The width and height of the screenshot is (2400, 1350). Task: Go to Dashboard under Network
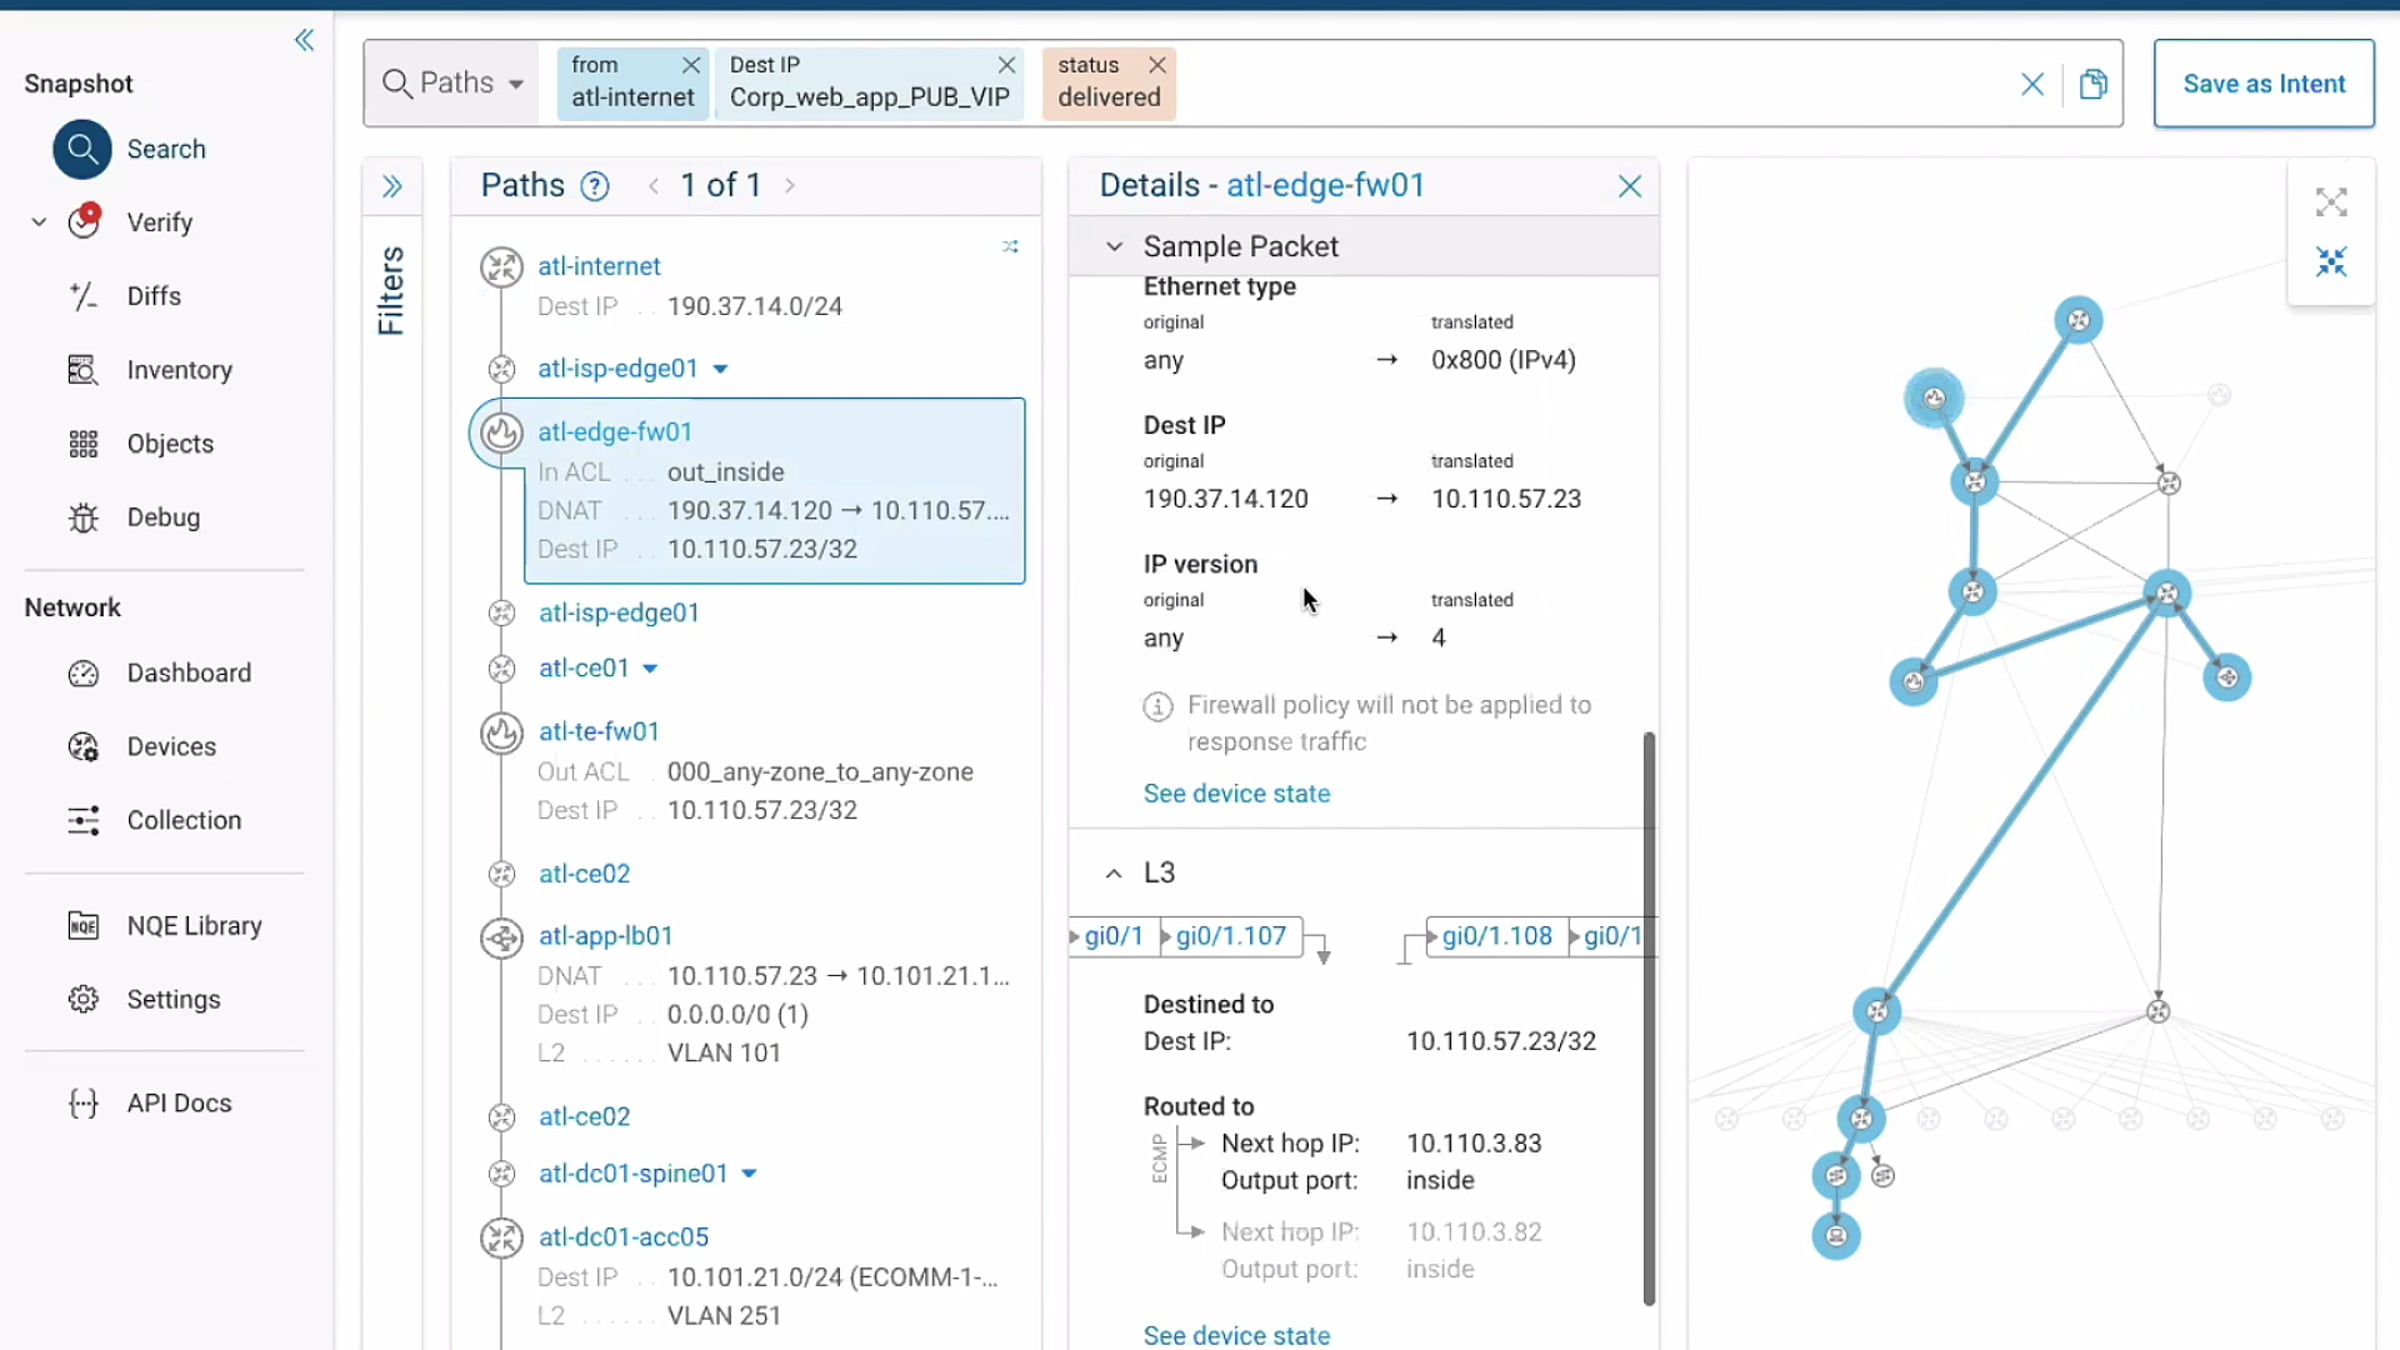(189, 673)
